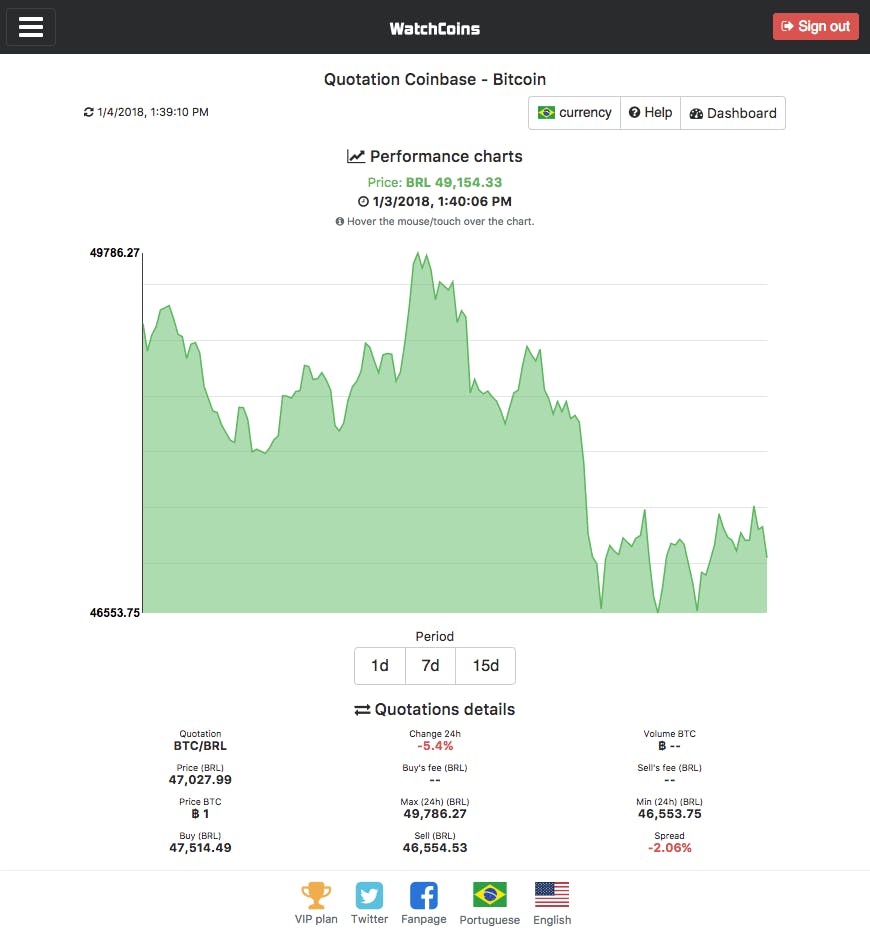Click the exchange arrows icon beside Quotations details

tap(362, 710)
